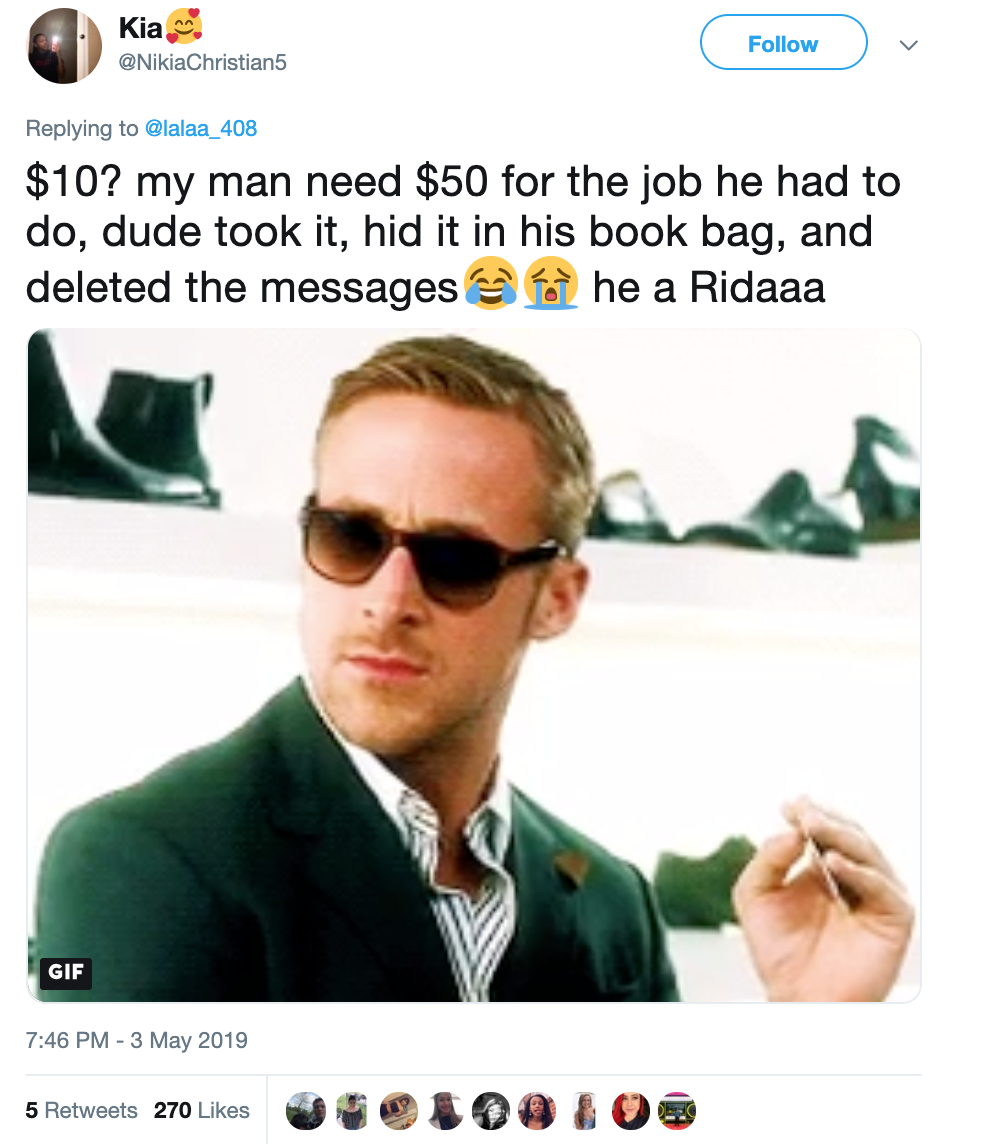Click the tears of joy emoji
Screen dimensions: 982x1144
tap(491, 283)
